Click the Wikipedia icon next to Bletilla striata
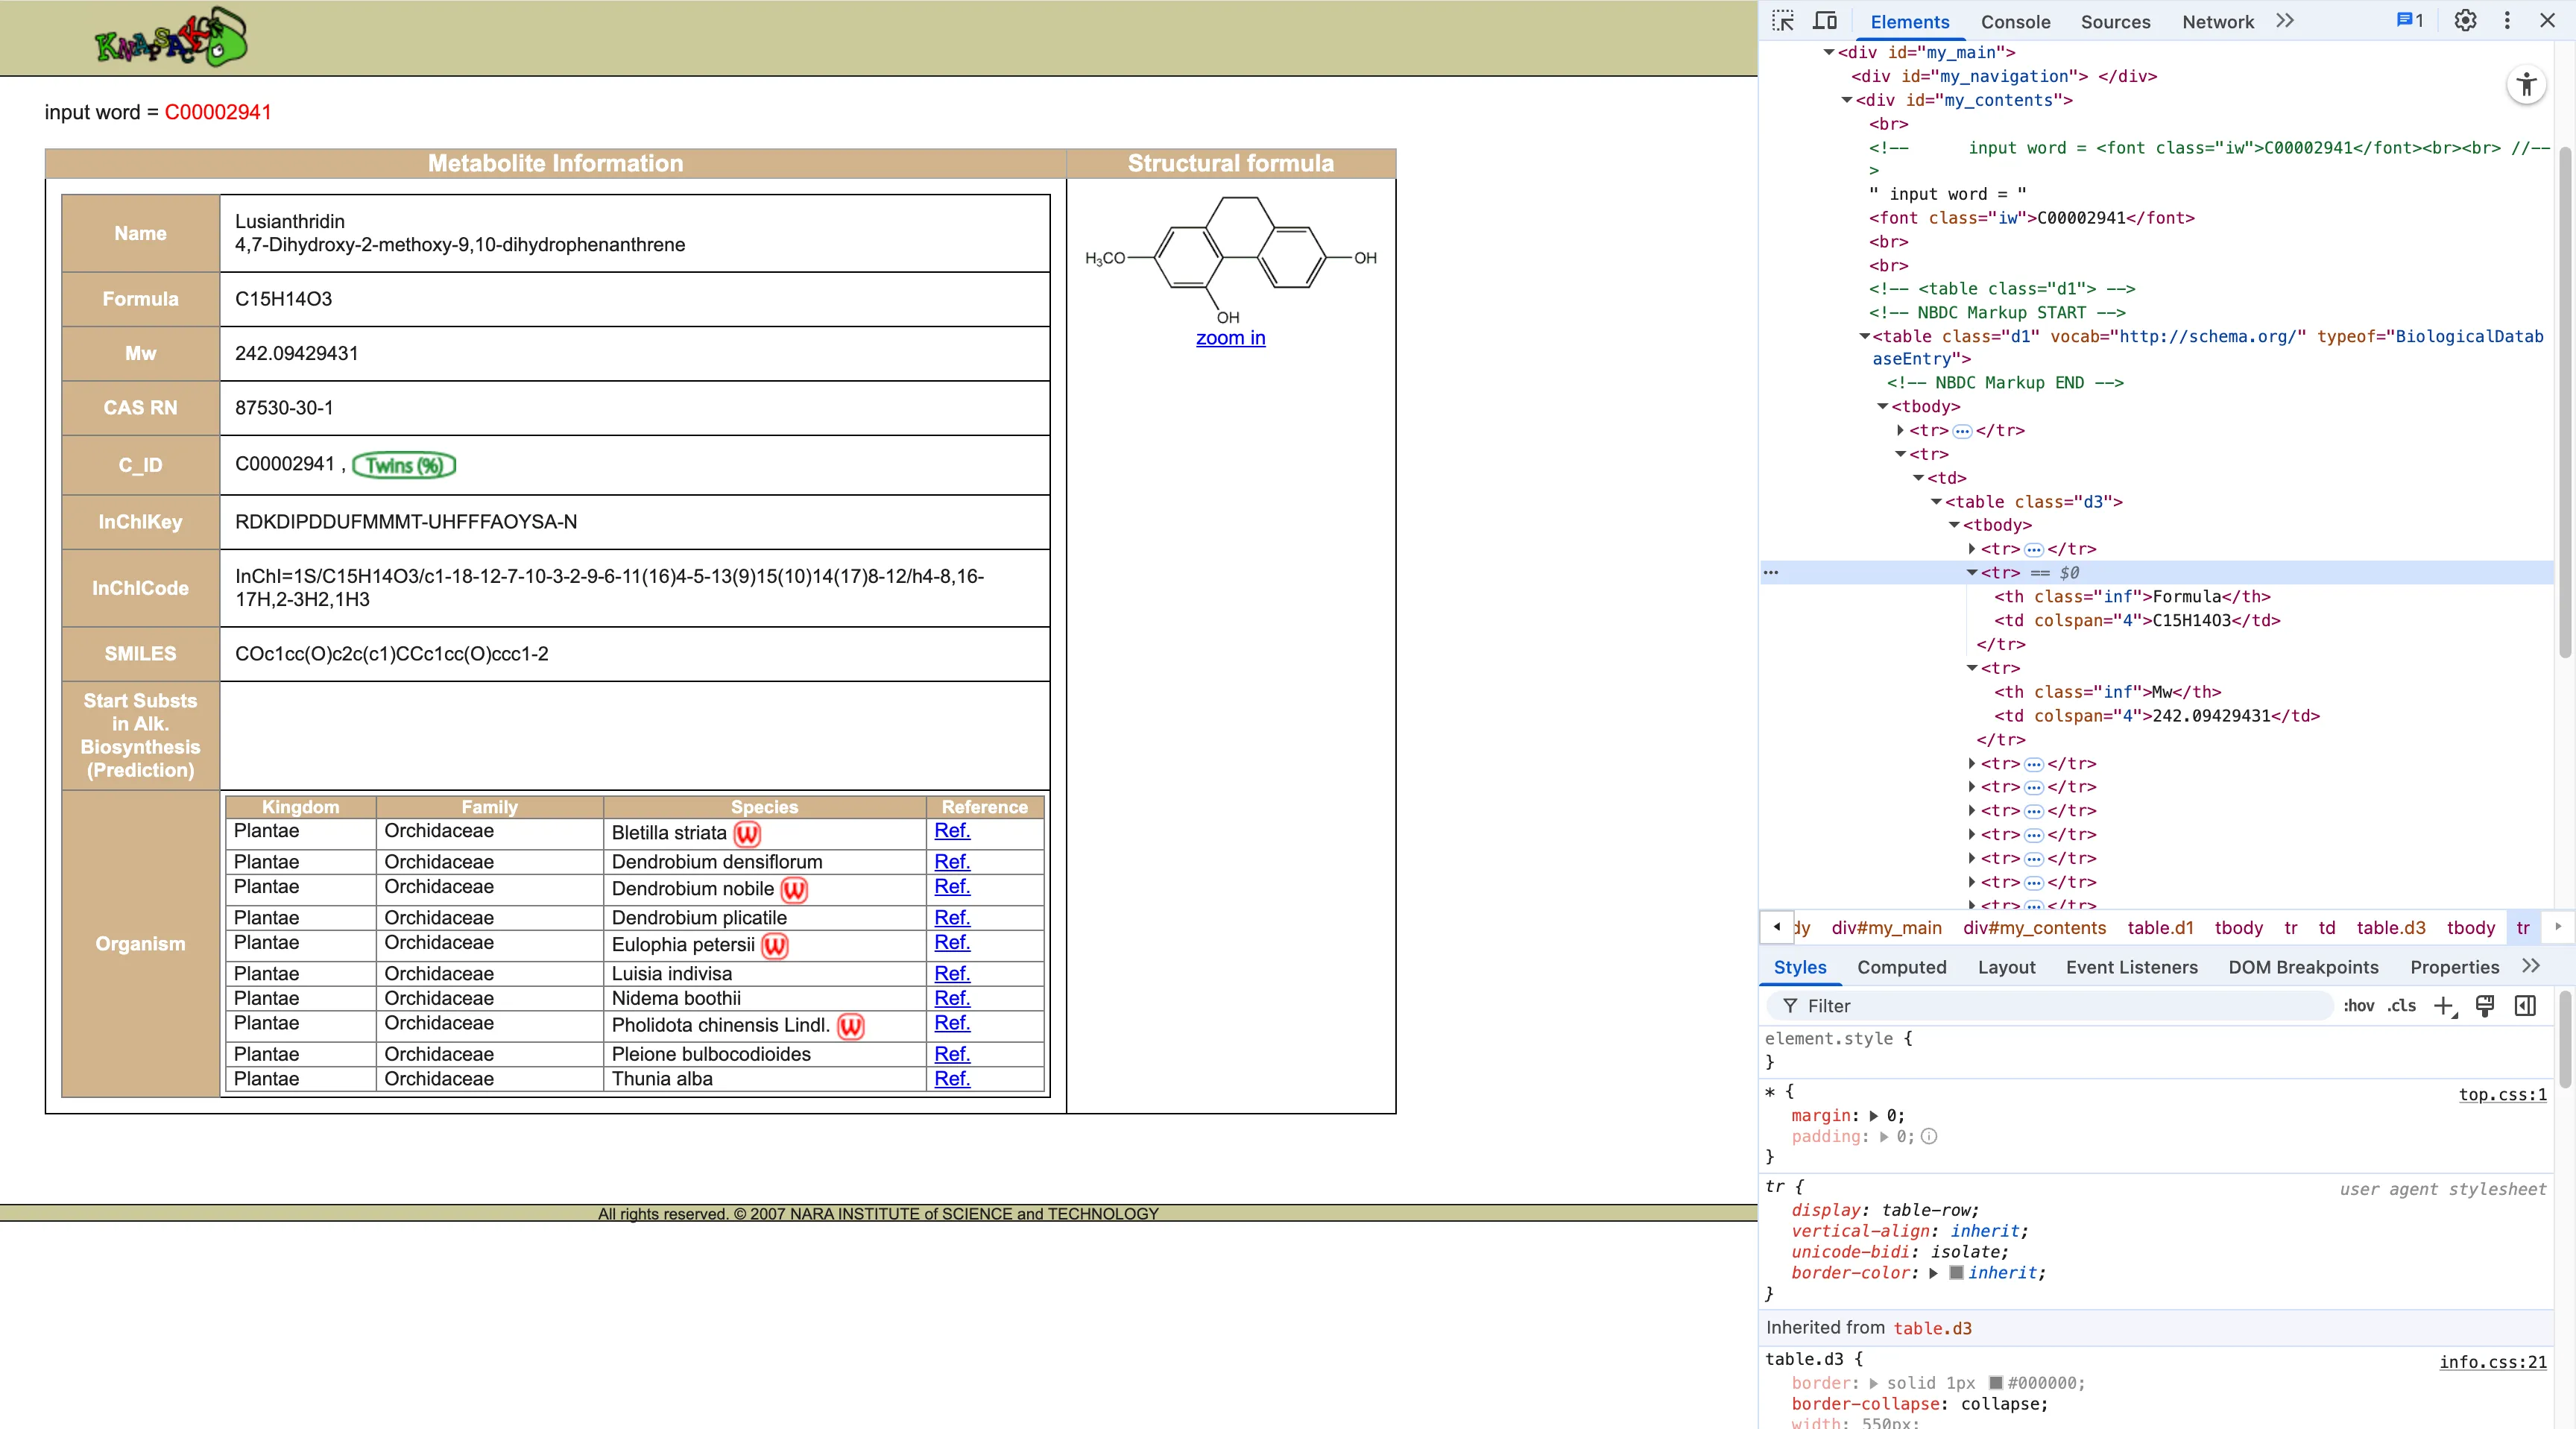 coord(747,834)
